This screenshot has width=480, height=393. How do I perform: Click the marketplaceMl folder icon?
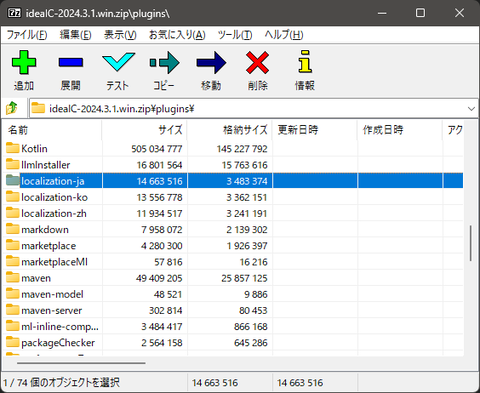click(13, 261)
